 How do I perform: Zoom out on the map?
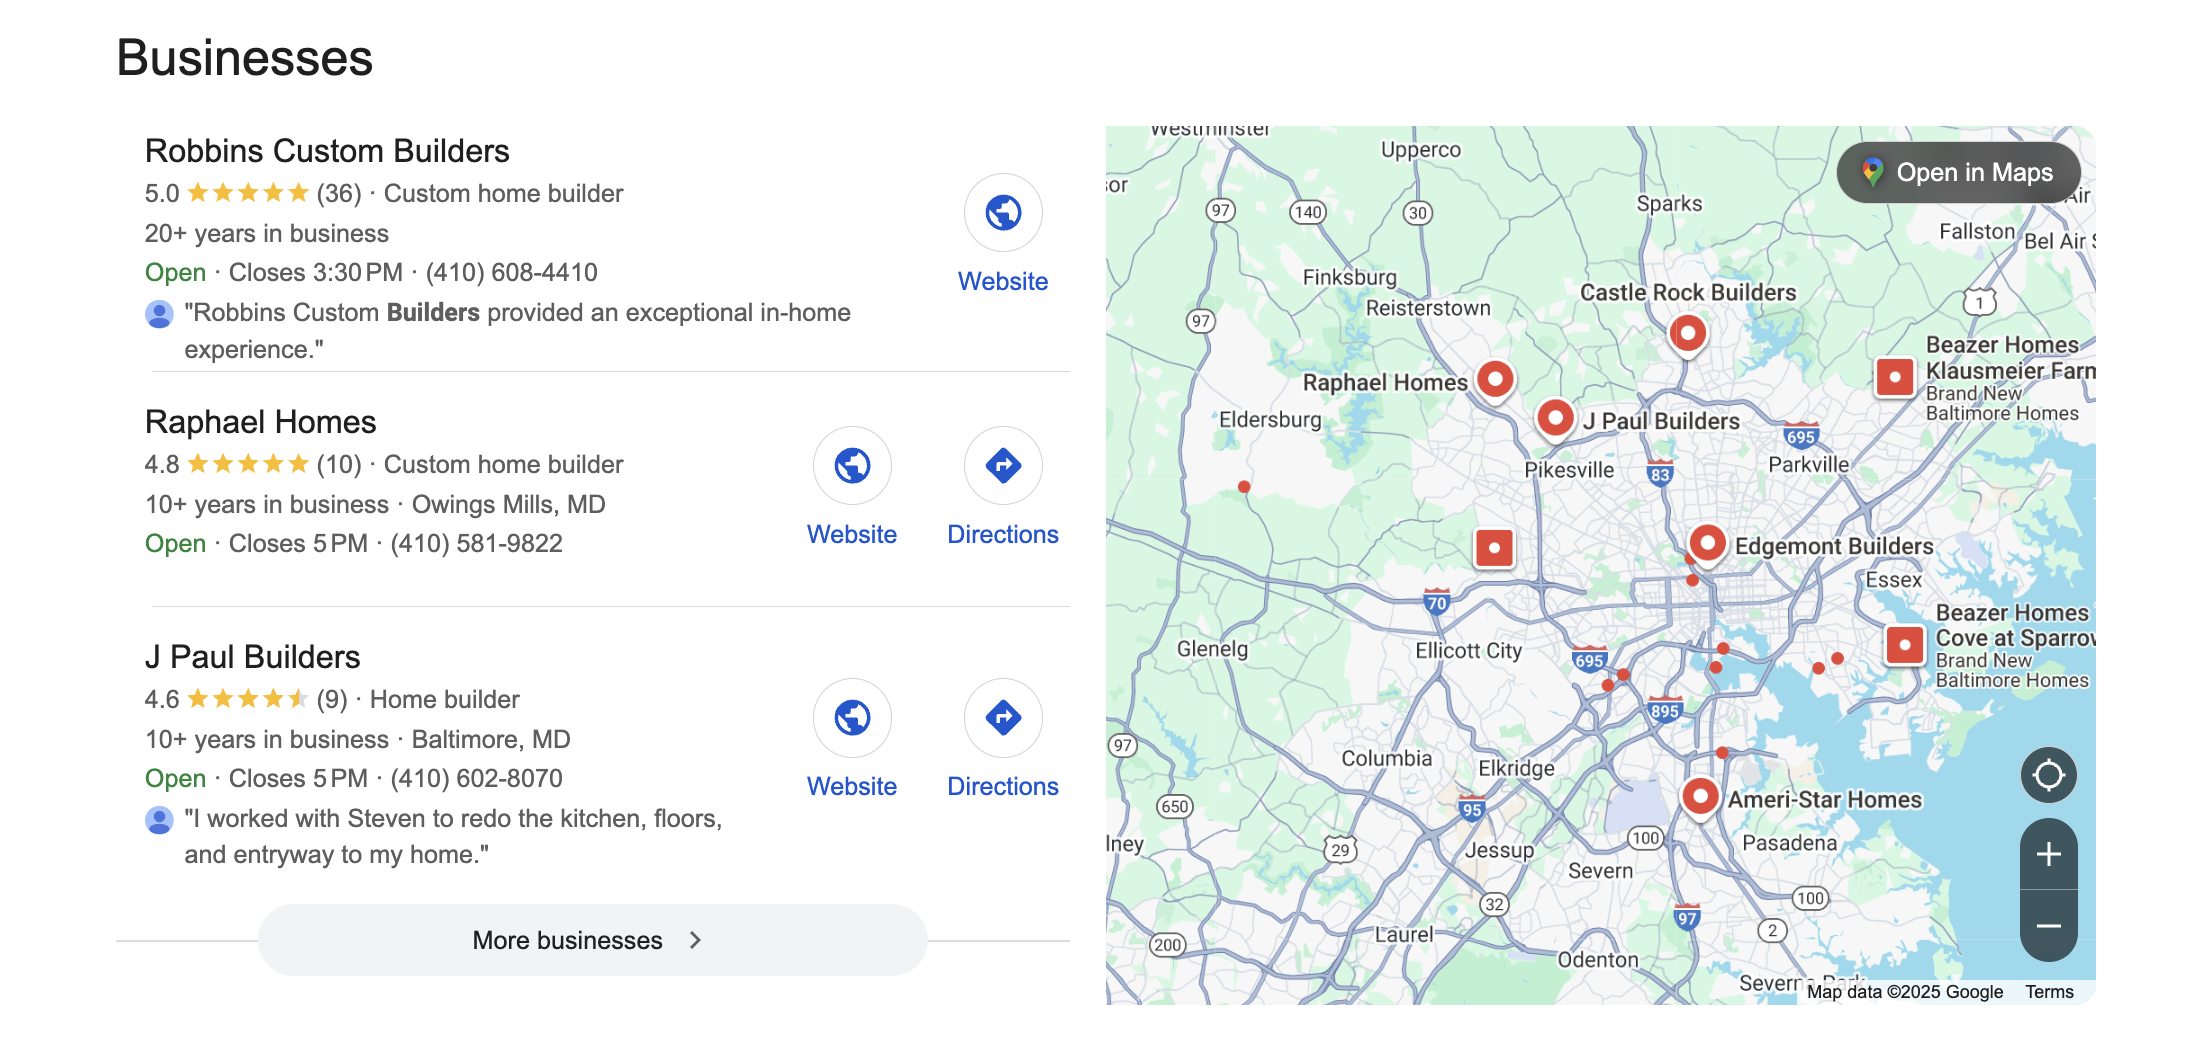(2048, 926)
